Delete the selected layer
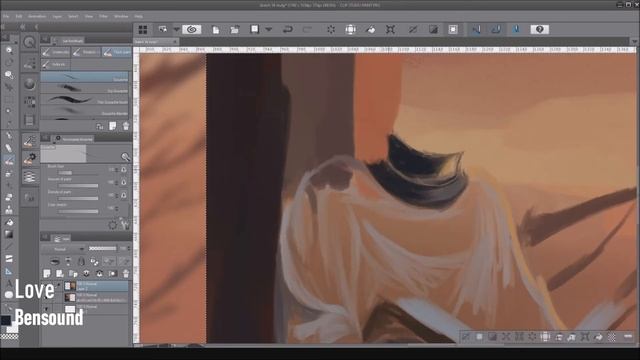The image size is (640, 360). (x=126, y=273)
